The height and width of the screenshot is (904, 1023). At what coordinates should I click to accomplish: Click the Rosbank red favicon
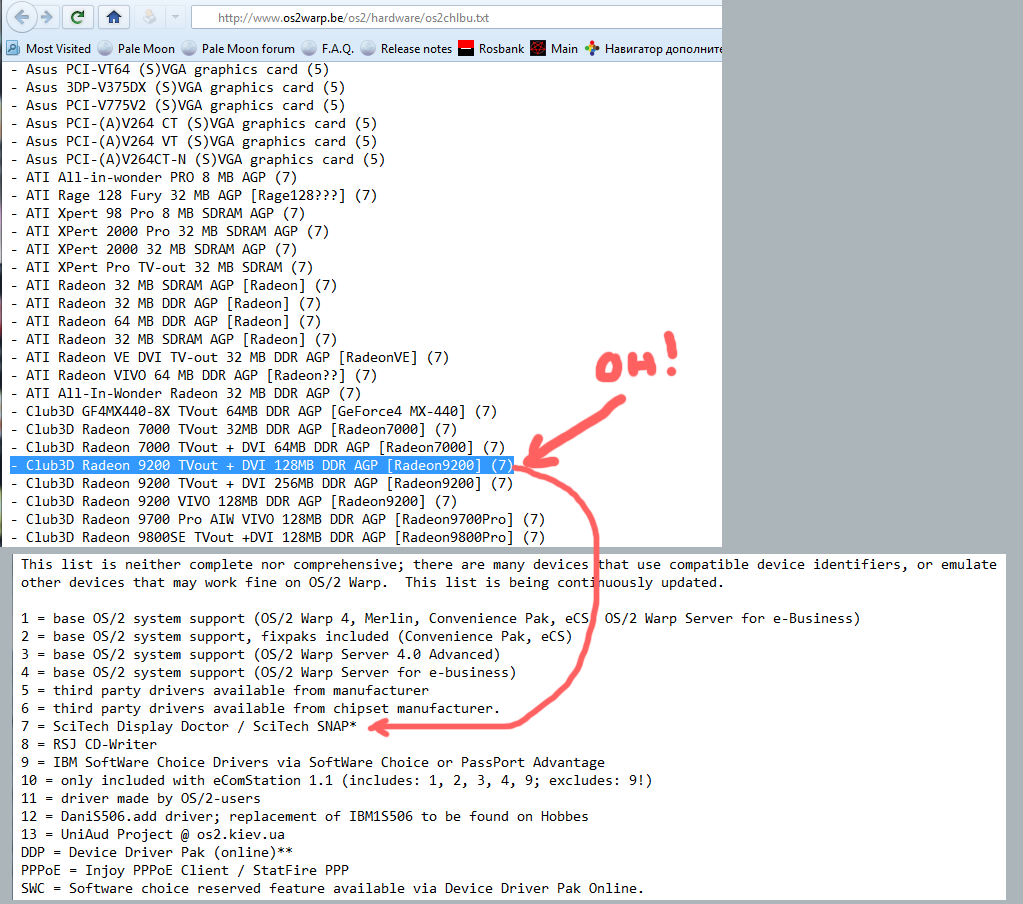(466, 48)
